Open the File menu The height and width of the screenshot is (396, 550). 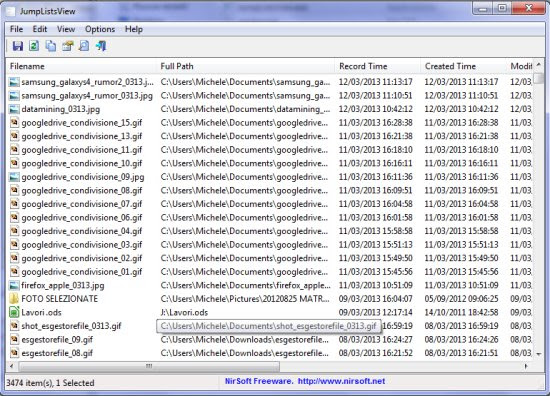16,29
